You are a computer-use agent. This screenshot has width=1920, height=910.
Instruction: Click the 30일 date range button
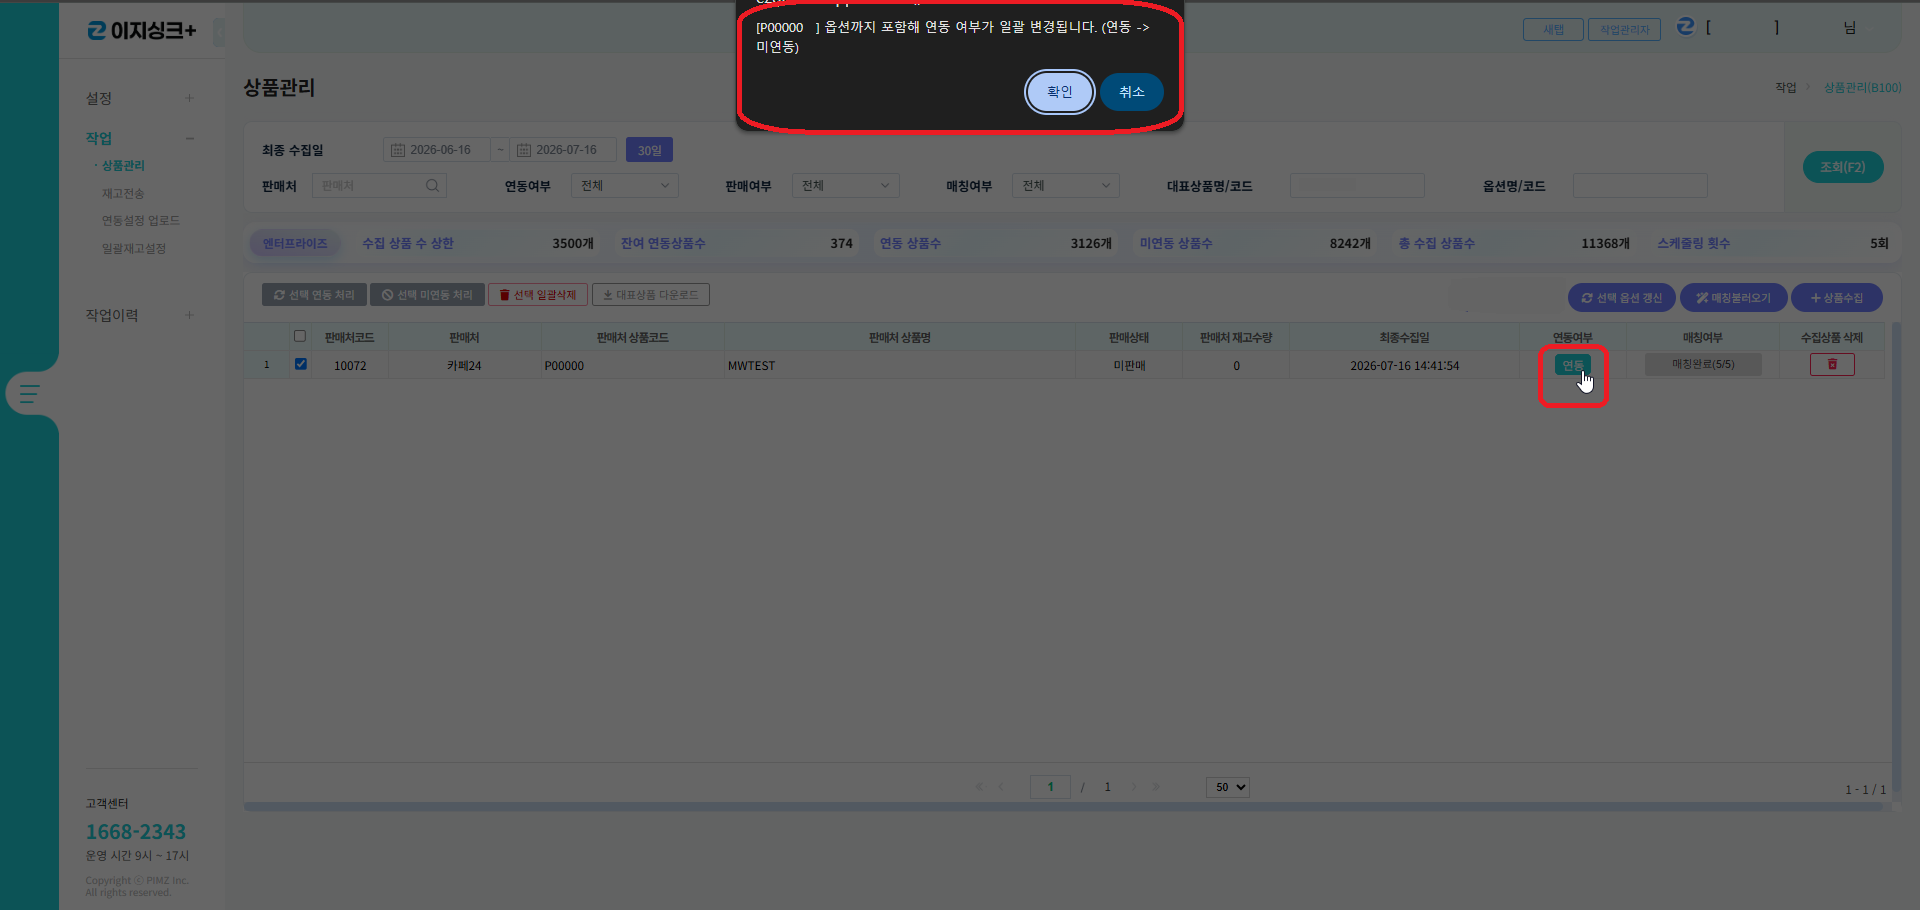[x=649, y=150]
